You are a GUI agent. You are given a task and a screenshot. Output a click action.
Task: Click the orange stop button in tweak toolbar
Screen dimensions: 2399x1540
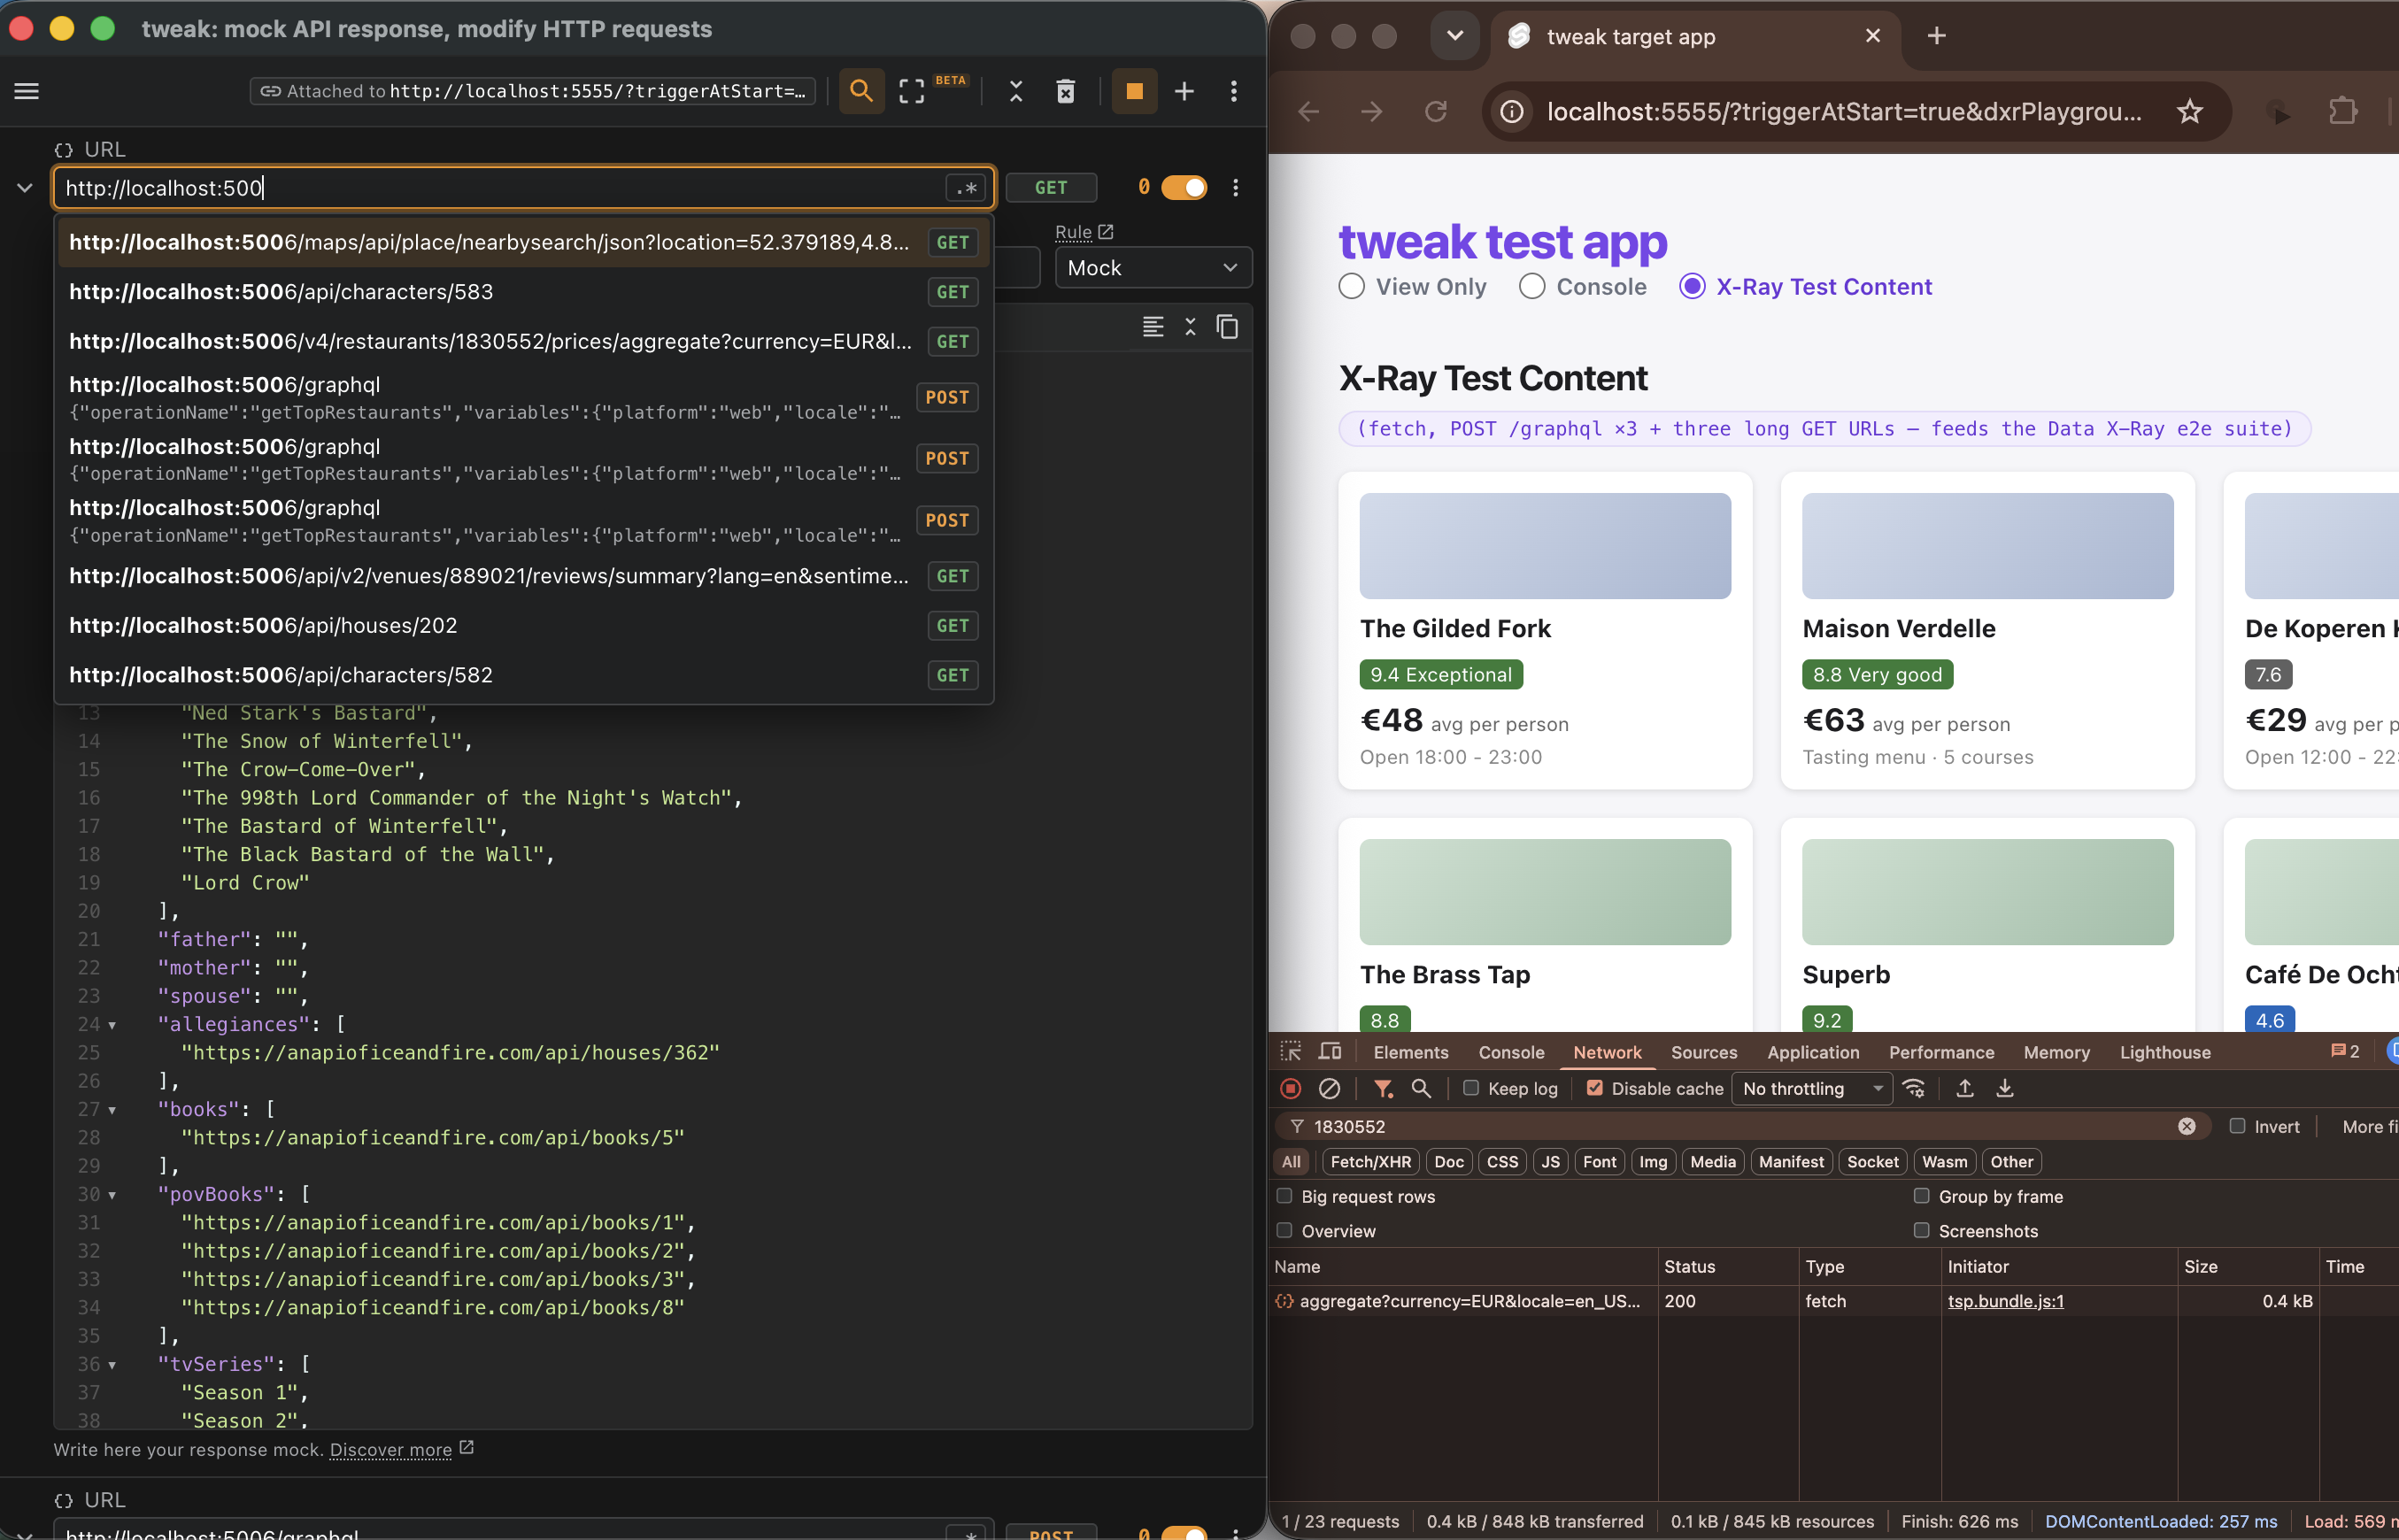[x=1134, y=91]
